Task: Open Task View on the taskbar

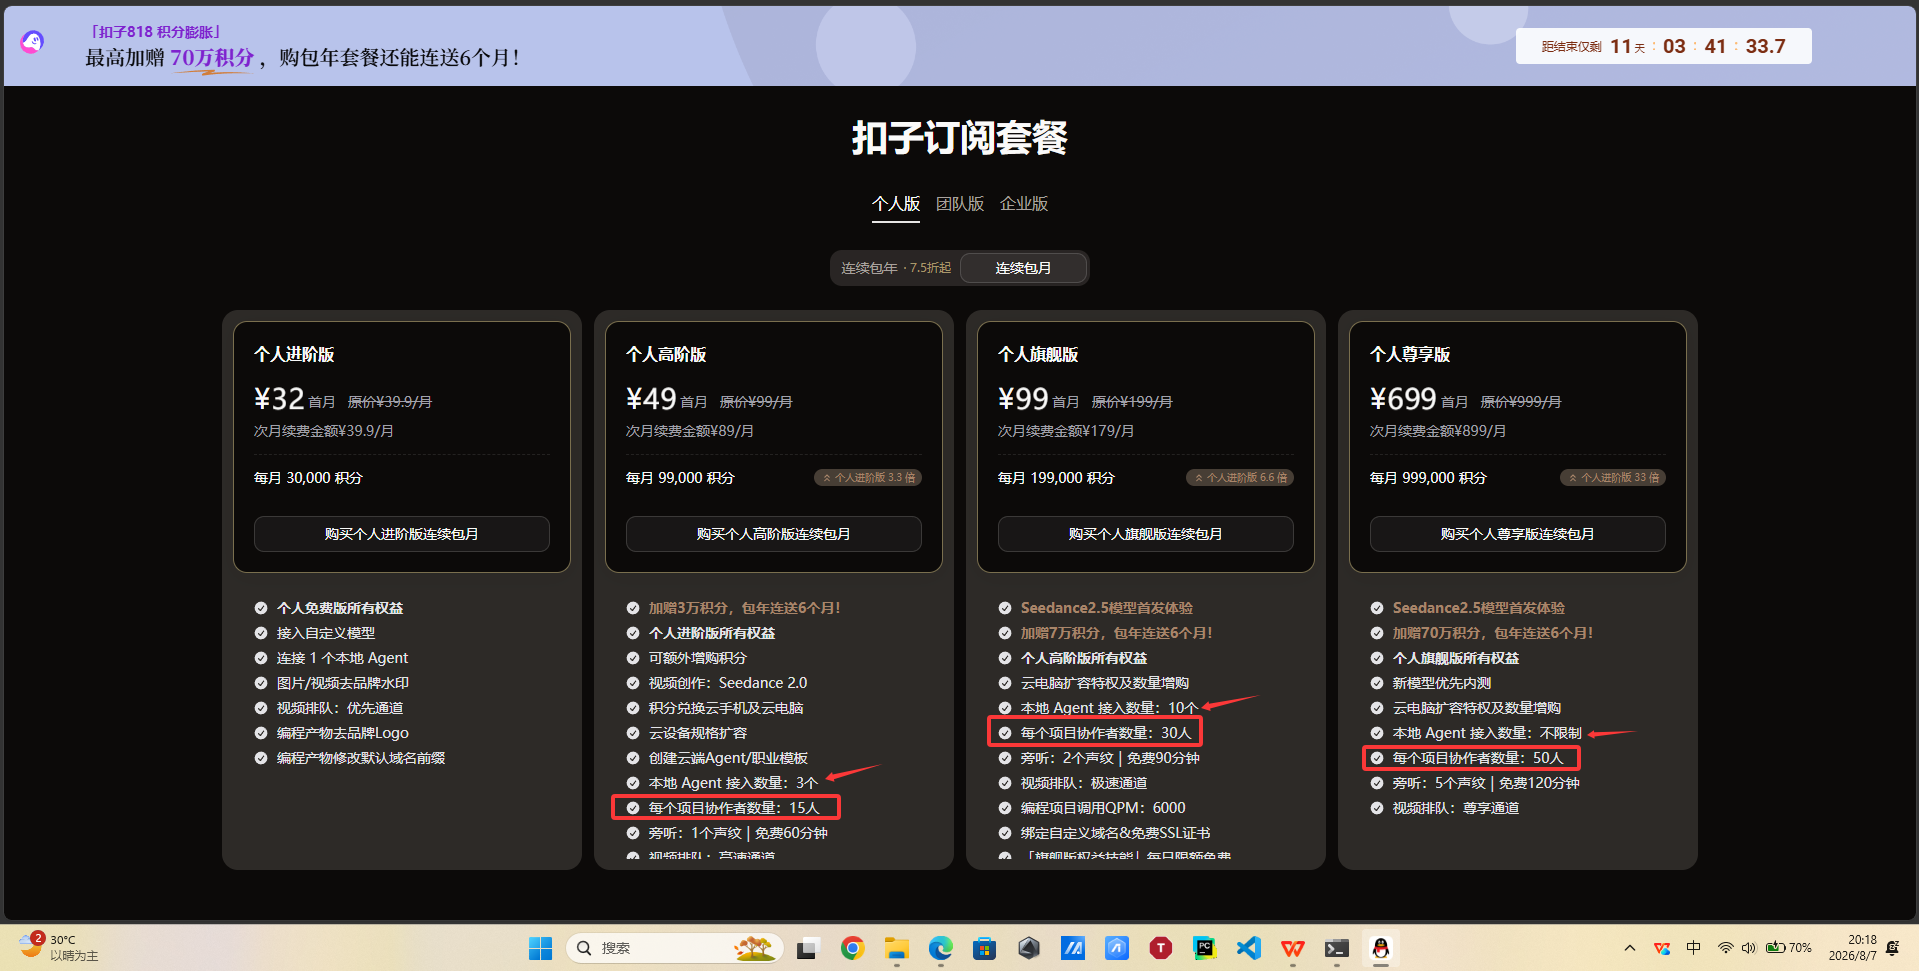Action: point(808,948)
